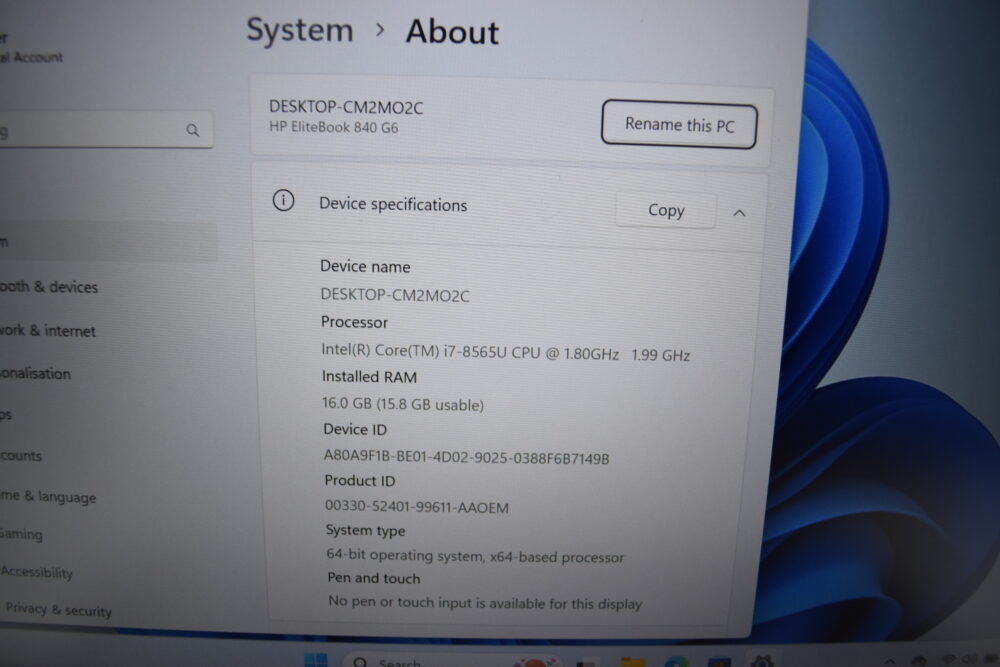Click the Processor label

[x=354, y=322]
